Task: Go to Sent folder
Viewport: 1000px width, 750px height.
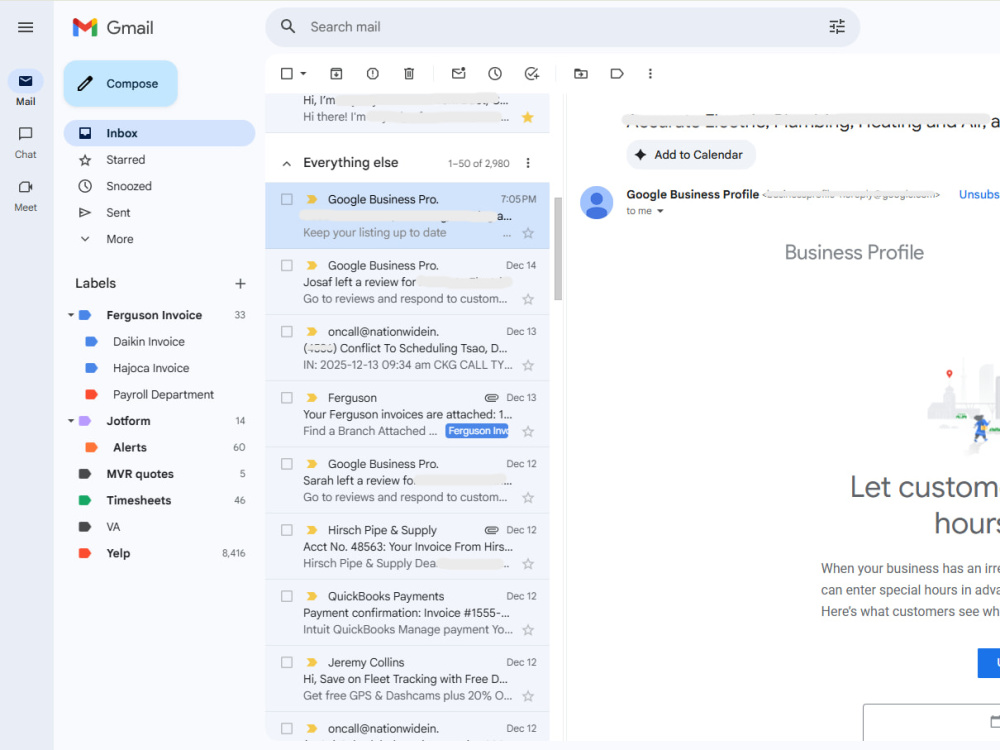Action: tap(159, 213)
